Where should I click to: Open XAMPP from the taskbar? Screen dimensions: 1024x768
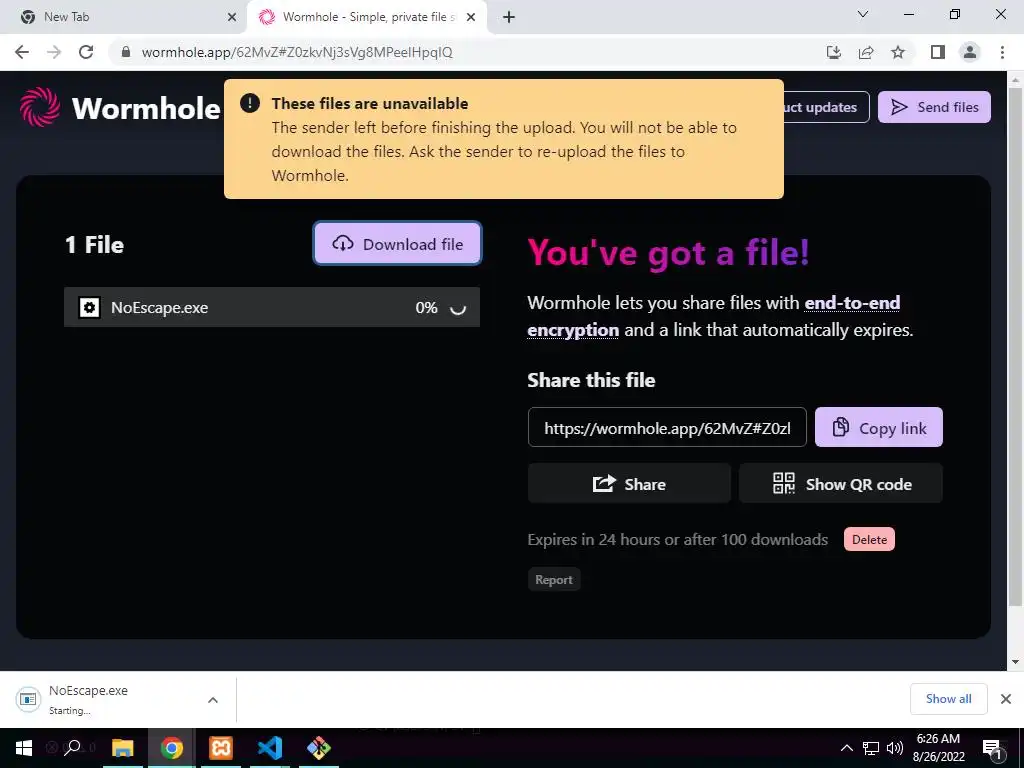[221, 748]
